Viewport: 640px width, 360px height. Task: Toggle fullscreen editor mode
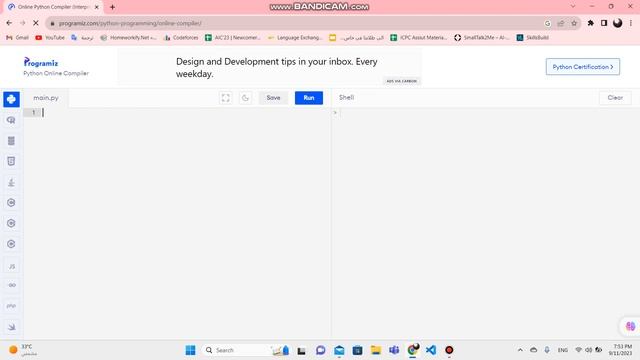225,98
